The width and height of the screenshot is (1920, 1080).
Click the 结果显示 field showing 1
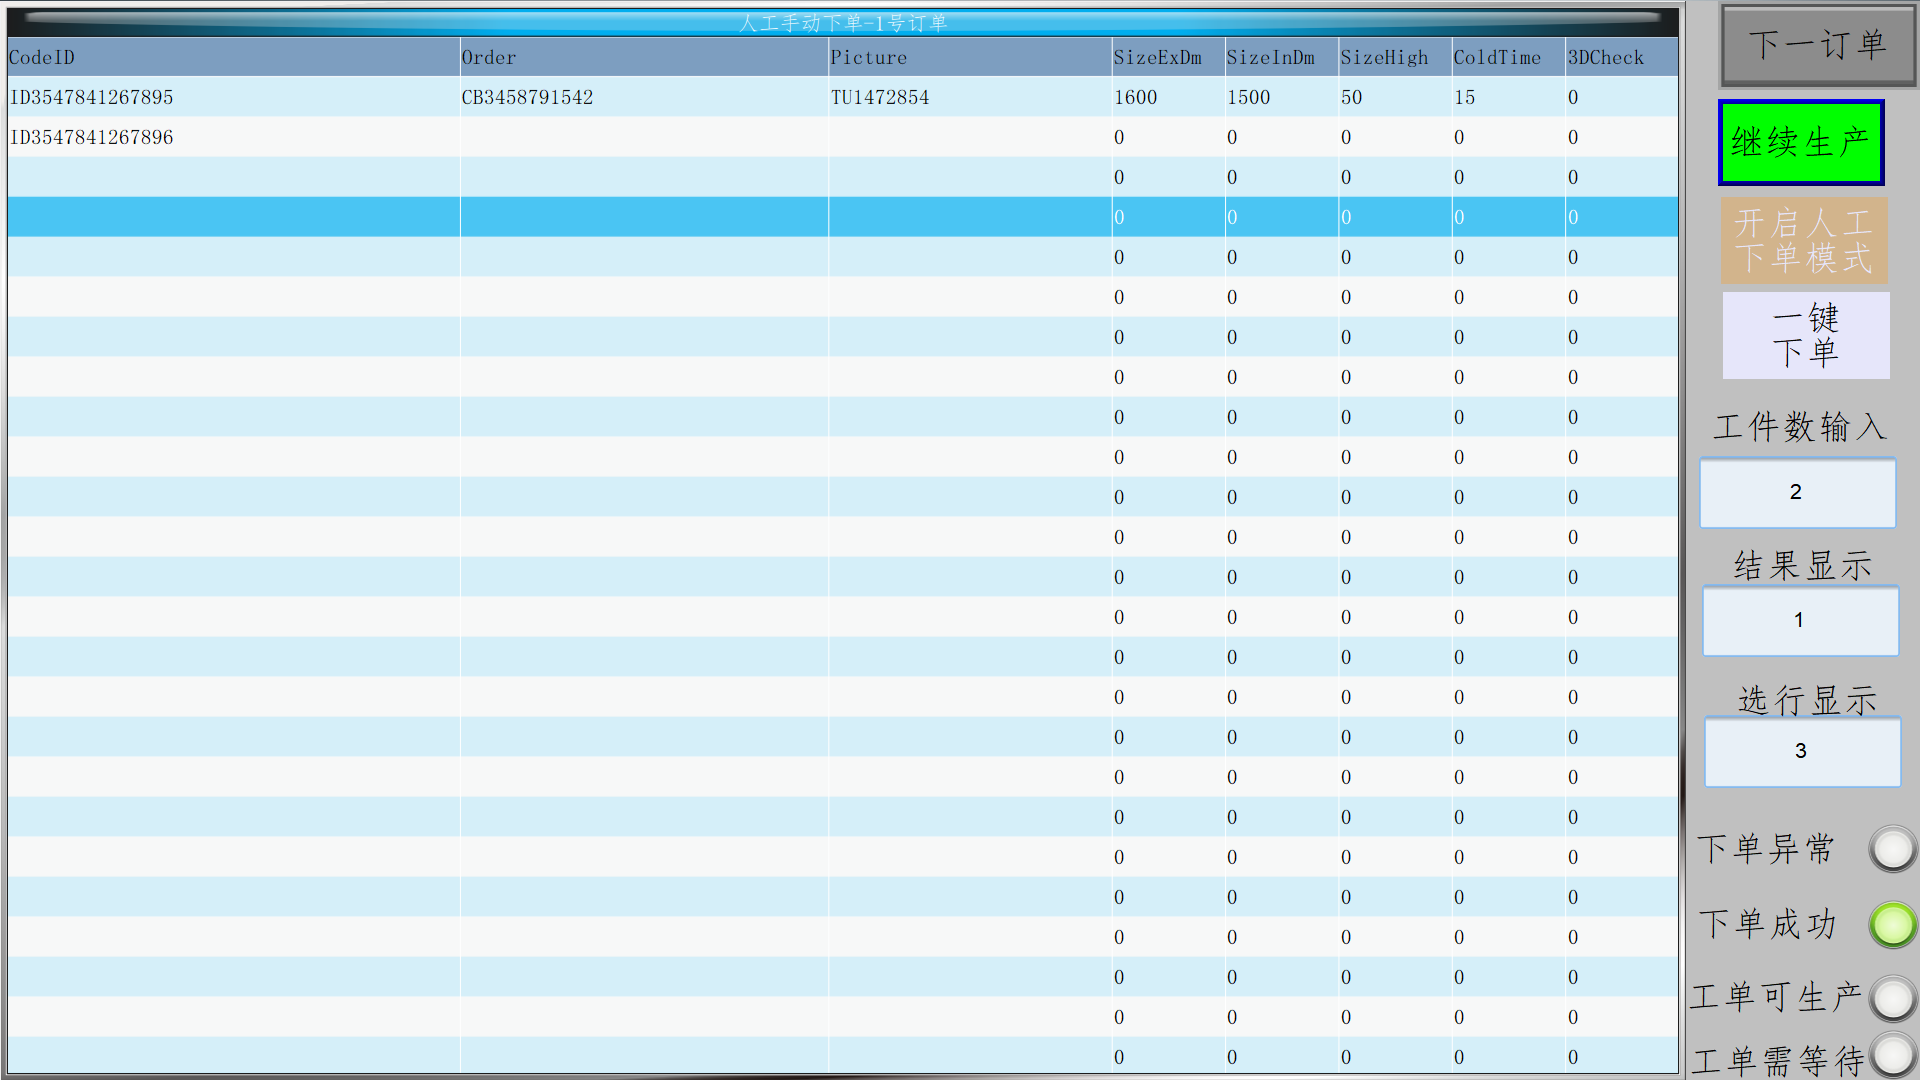(1800, 620)
